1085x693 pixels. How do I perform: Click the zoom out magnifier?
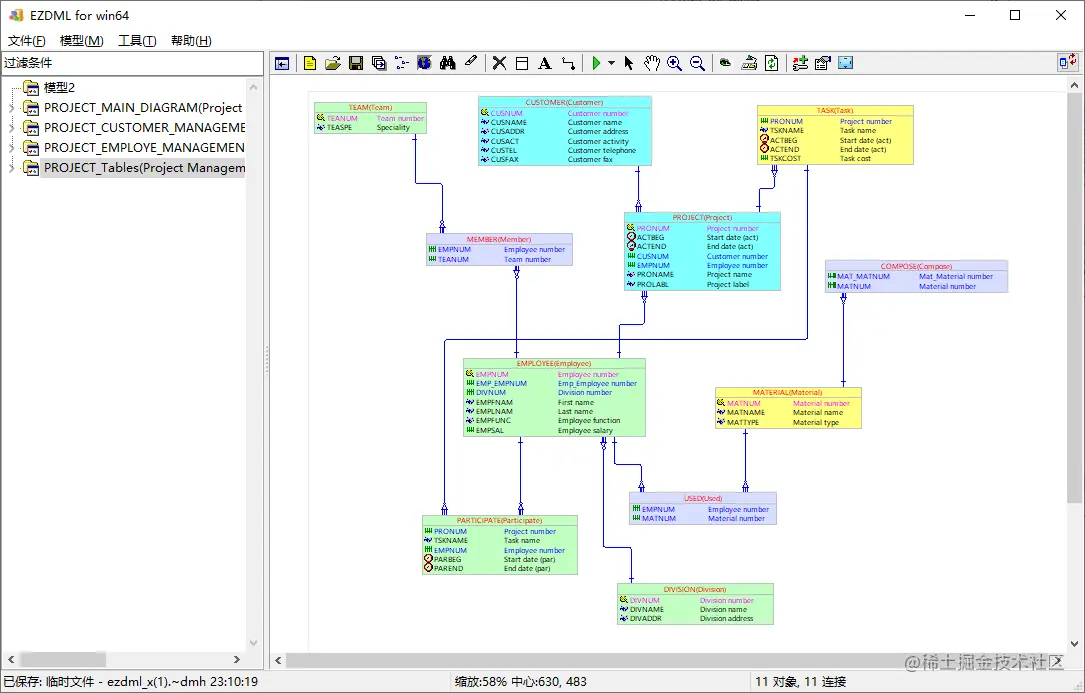tap(698, 64)
